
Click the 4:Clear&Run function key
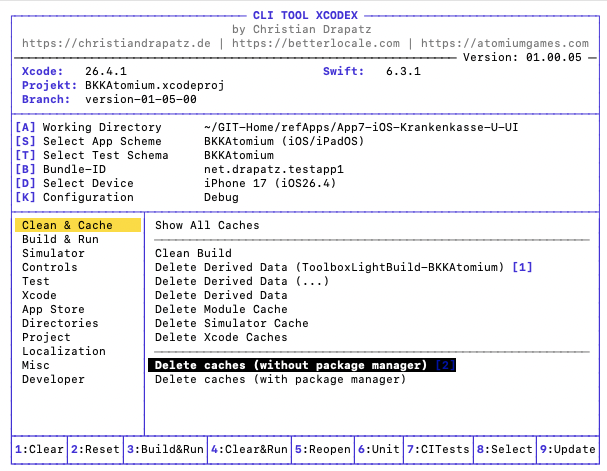(x=249, y=449)
